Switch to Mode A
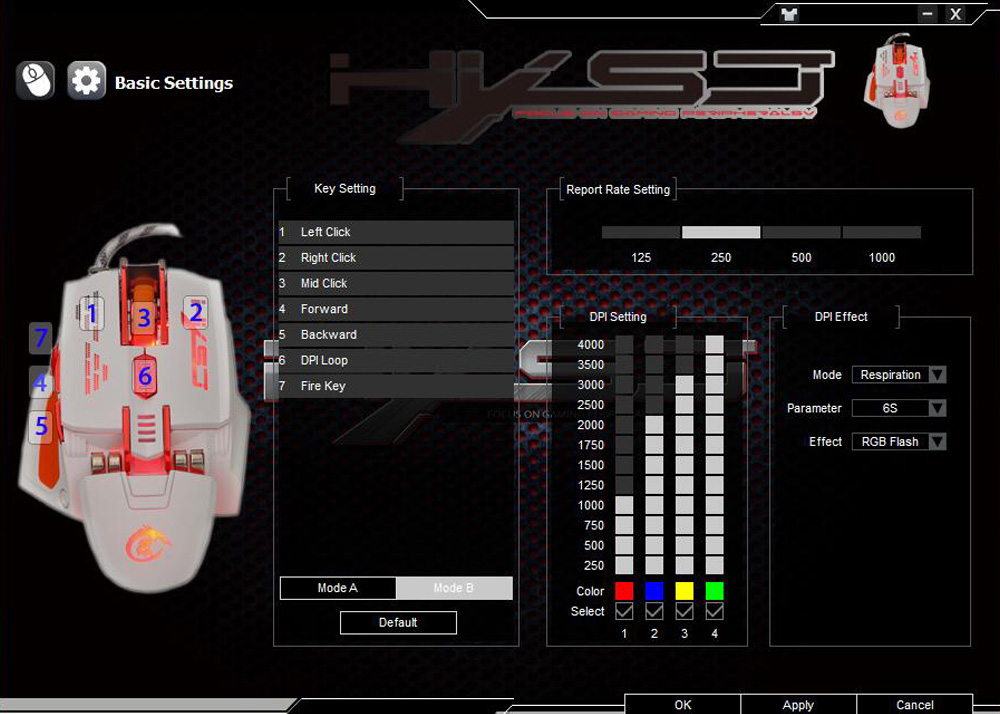The height and width of the screenshot is (714, 1000). click(338, 588)
